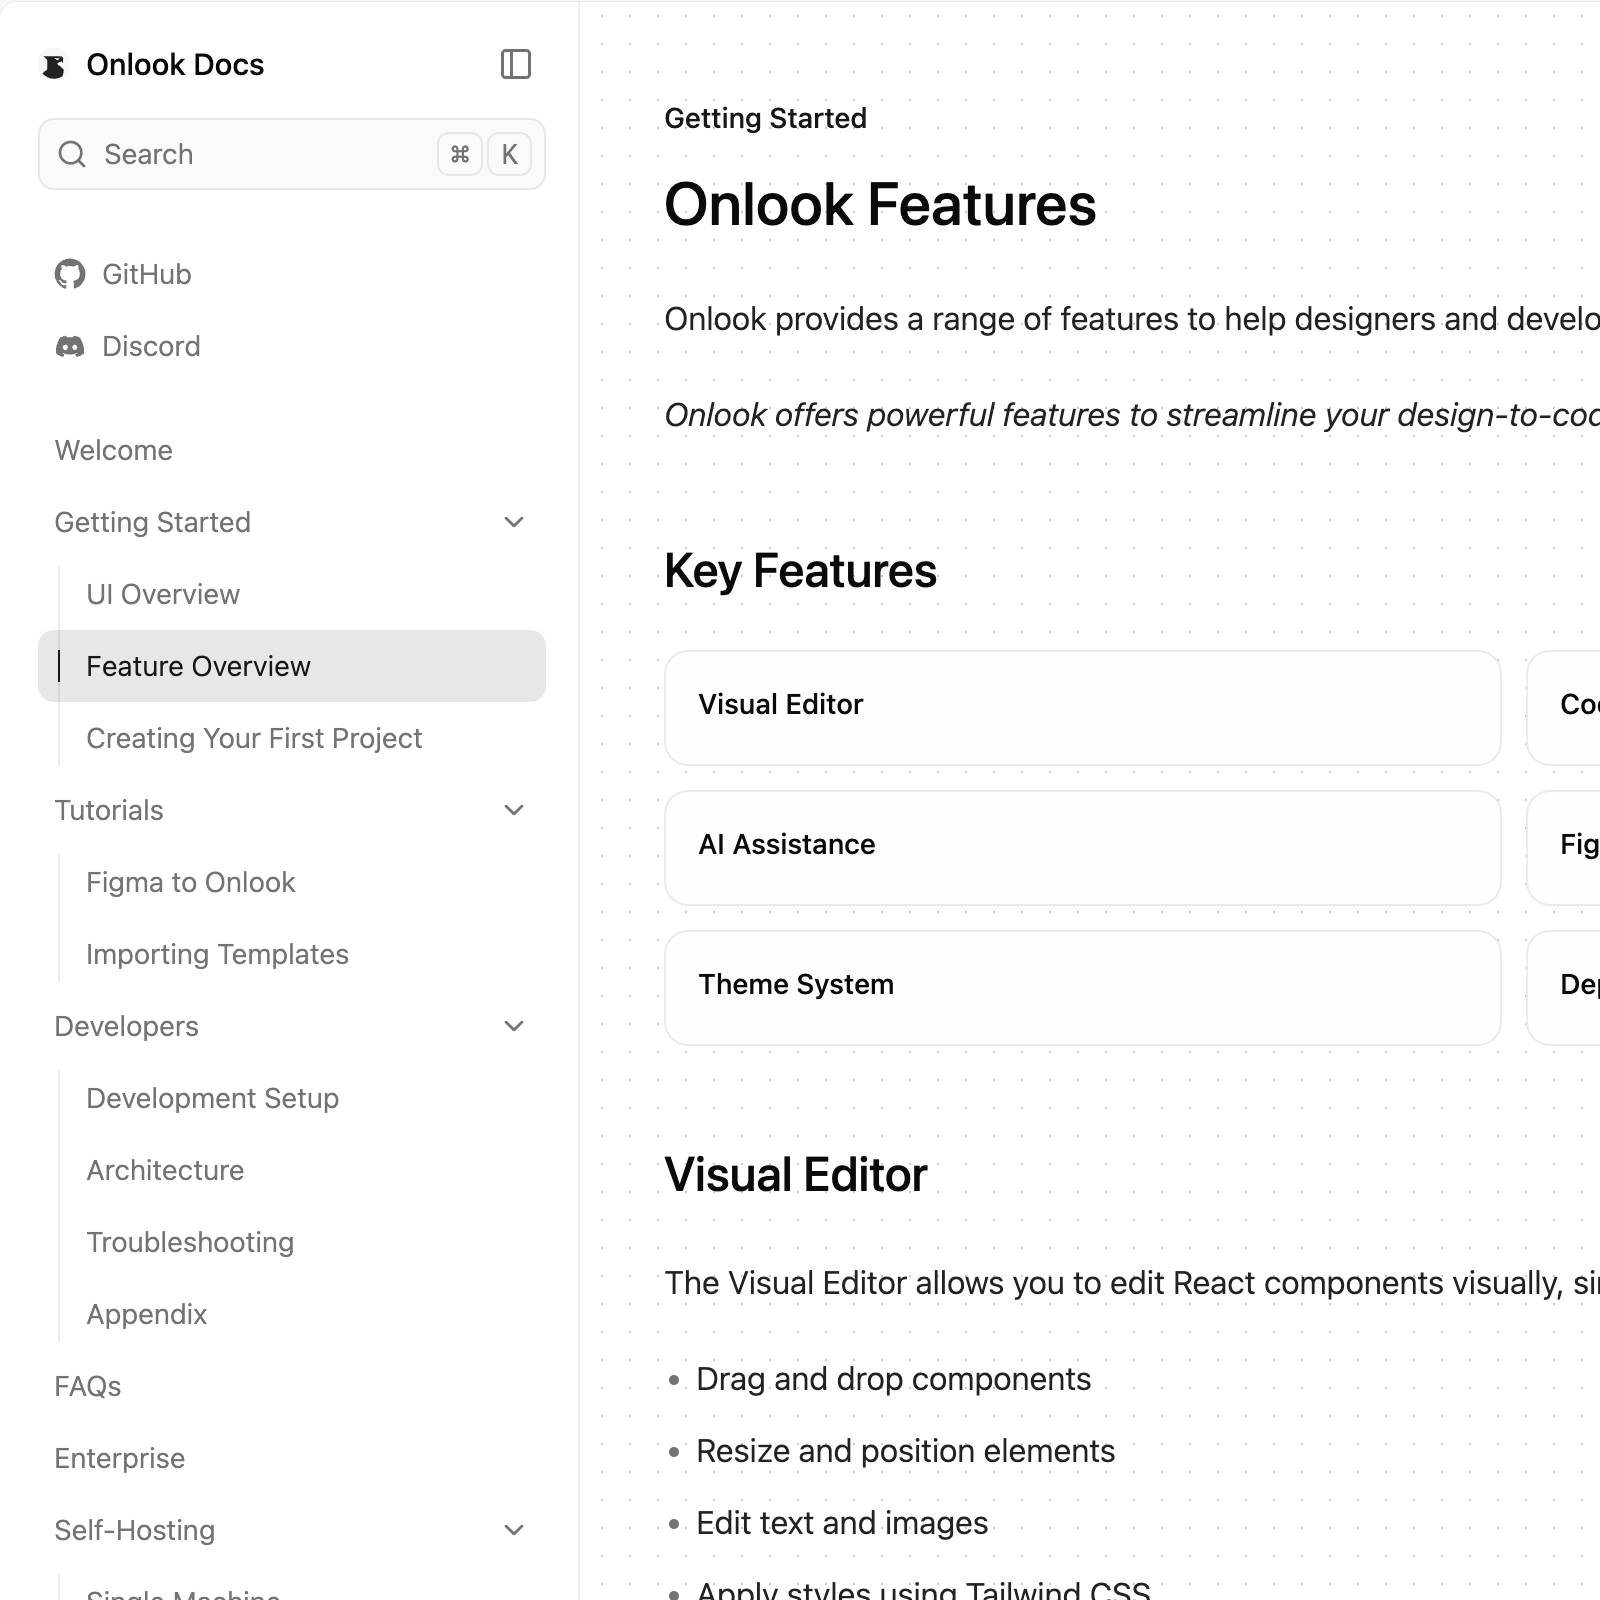Open the GitHub icon link
This screenshot has width=1600, height=1600.
tap(70, 274)
